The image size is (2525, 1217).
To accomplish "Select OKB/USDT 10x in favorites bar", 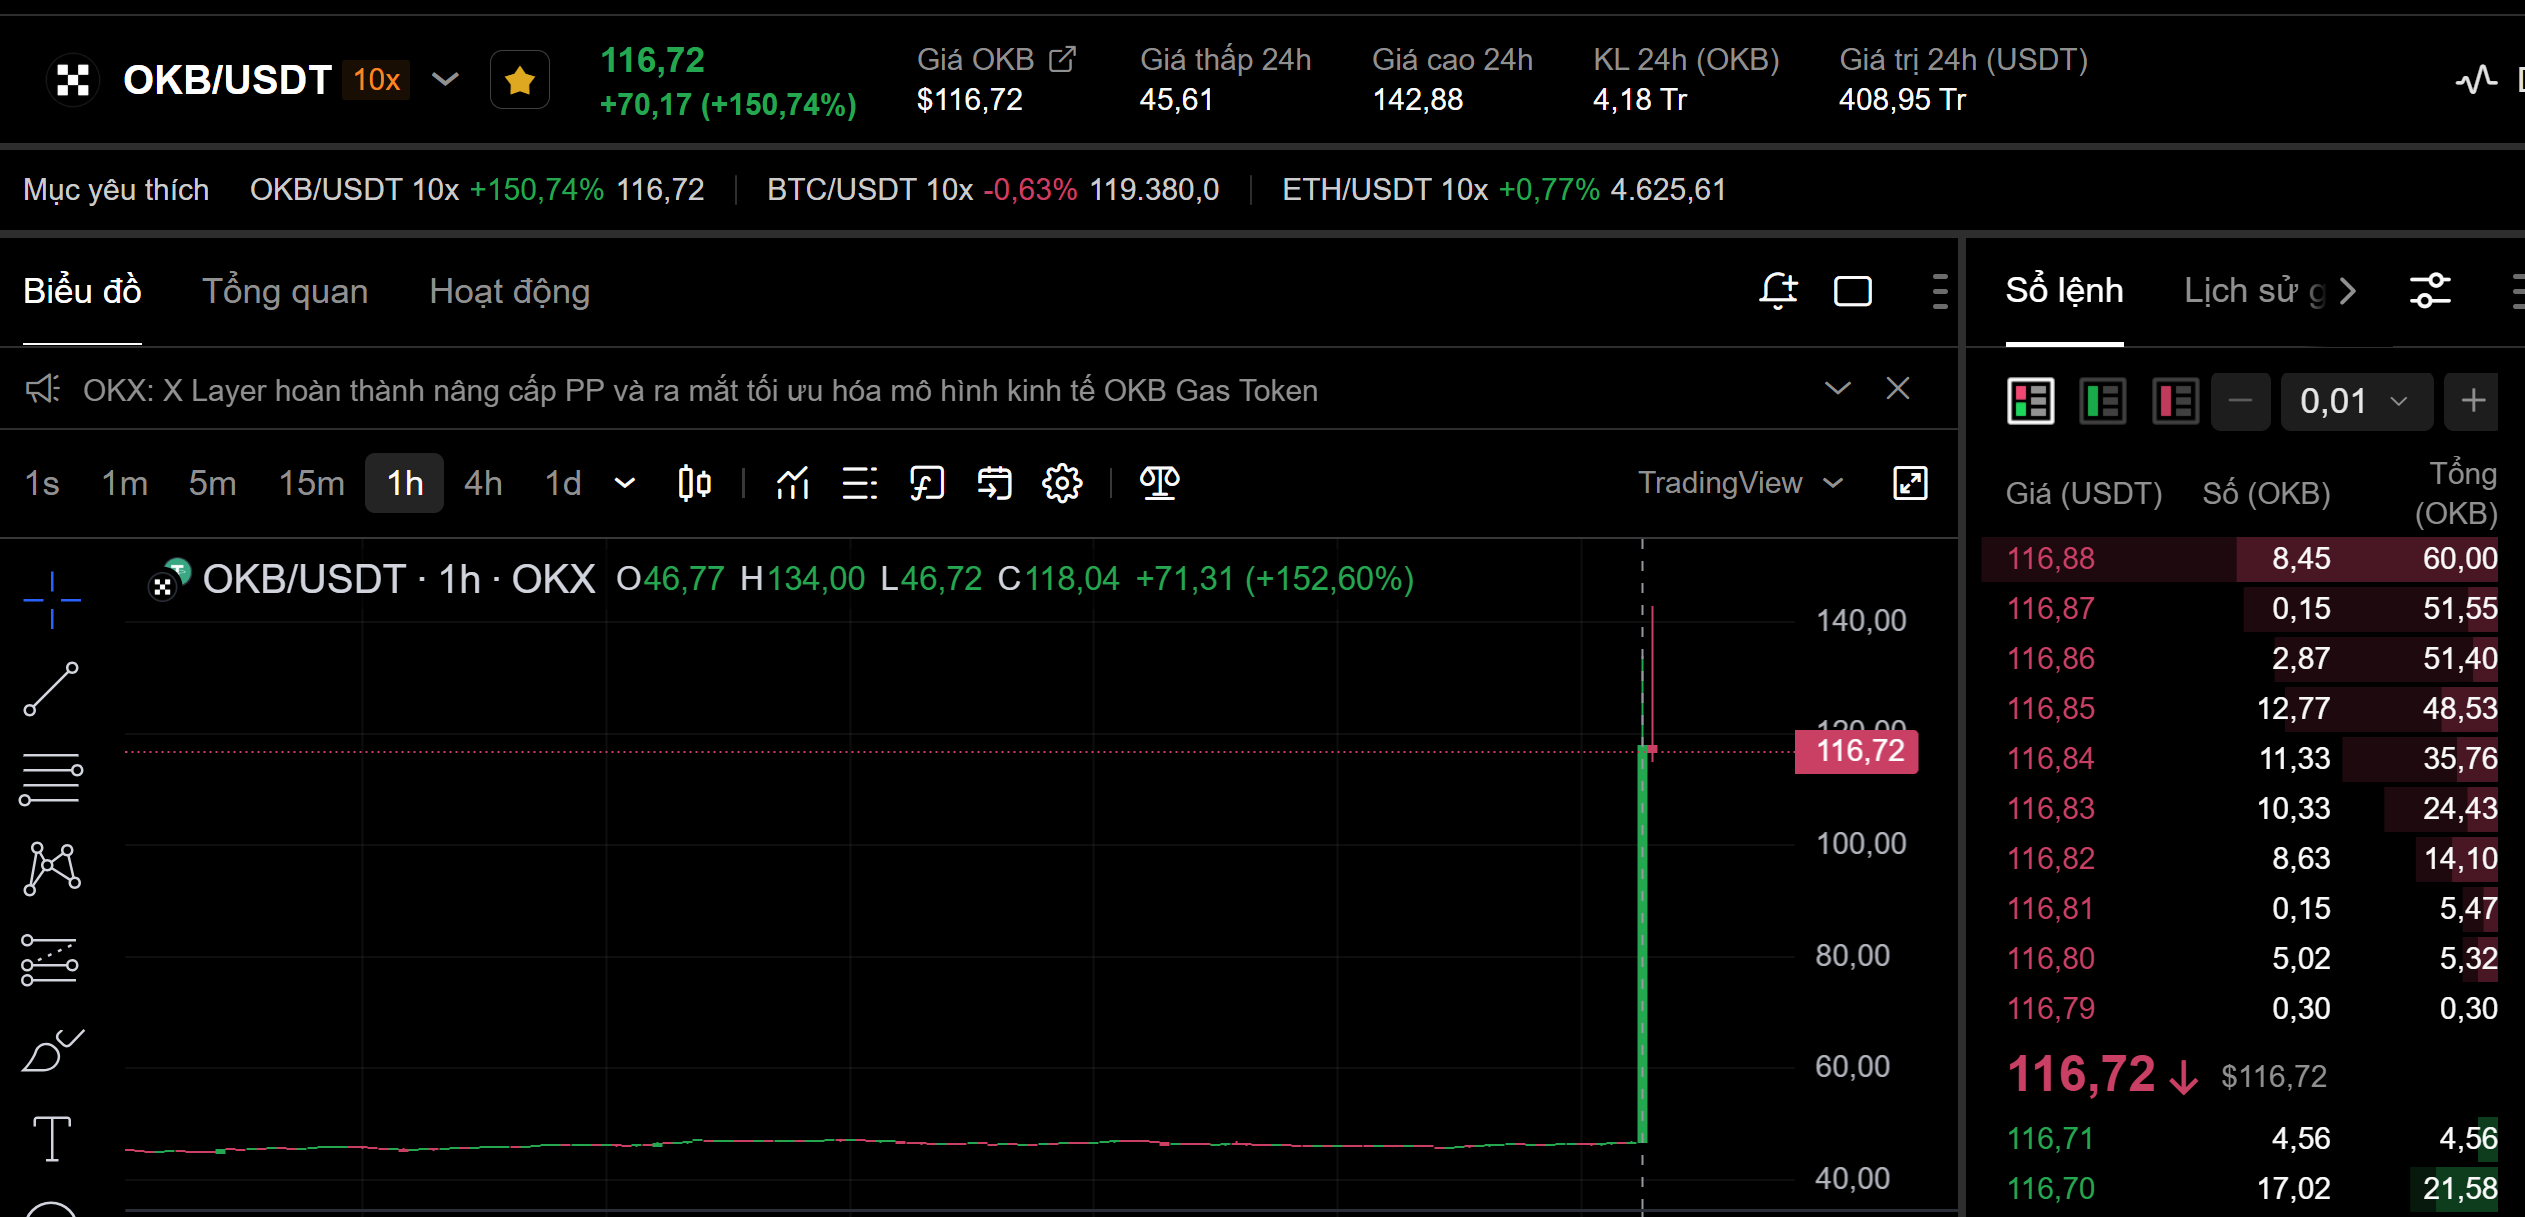I will (477, 189).
